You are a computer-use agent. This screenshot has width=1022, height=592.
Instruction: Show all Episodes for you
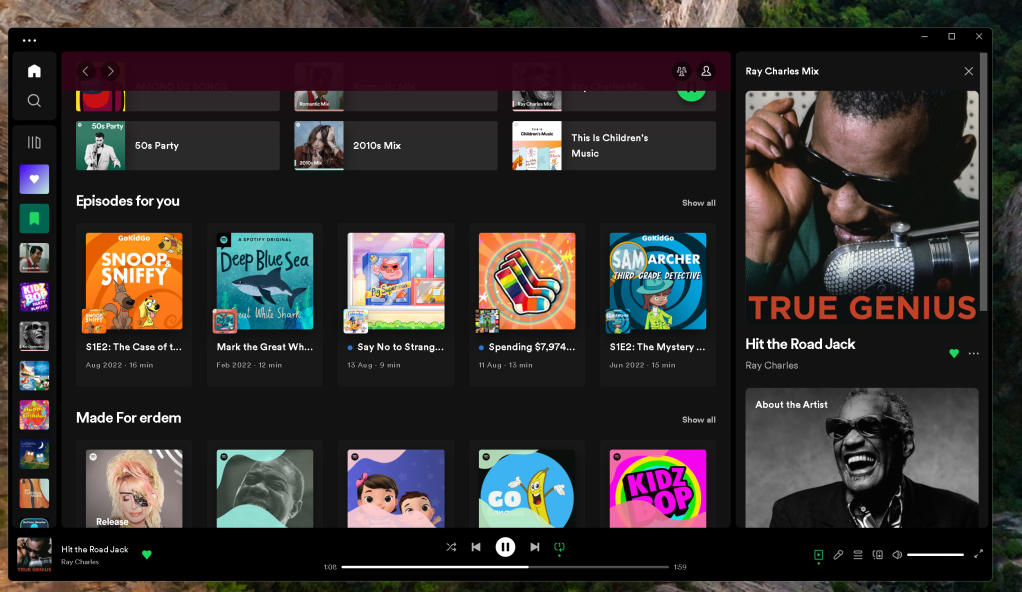(x=699, y=203)
